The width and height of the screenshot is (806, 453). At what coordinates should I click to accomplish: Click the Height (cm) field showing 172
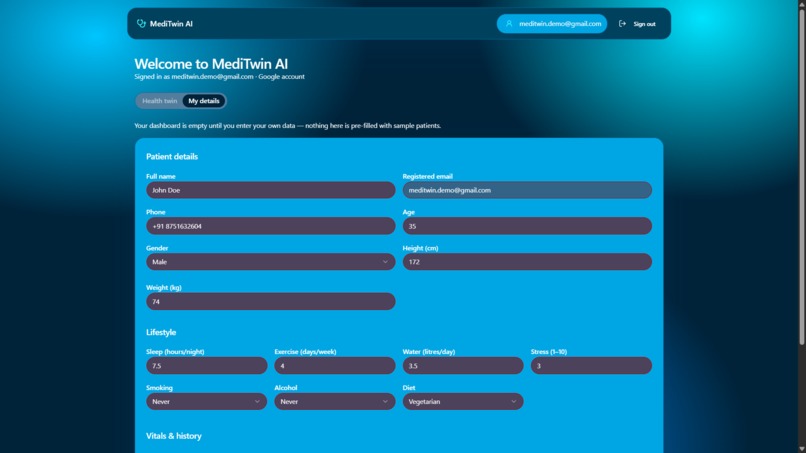click(x=527, y=262)
